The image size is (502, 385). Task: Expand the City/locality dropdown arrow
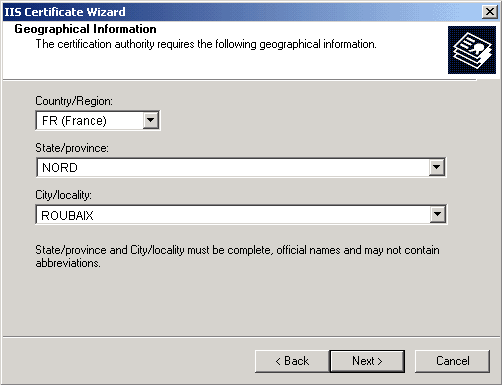(437, 214)
